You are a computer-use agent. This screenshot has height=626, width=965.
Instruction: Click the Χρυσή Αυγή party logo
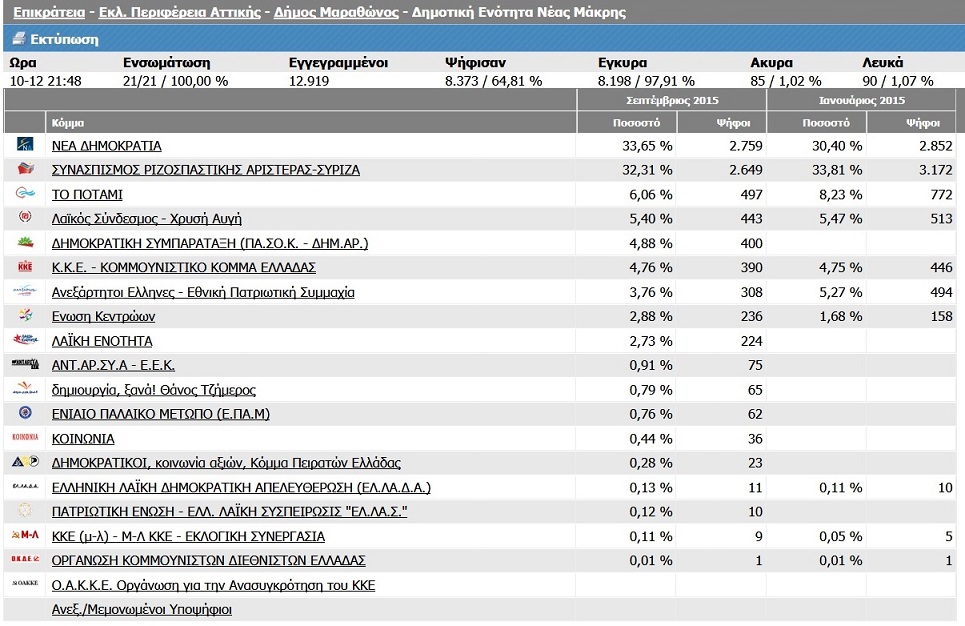pos(26,218)
